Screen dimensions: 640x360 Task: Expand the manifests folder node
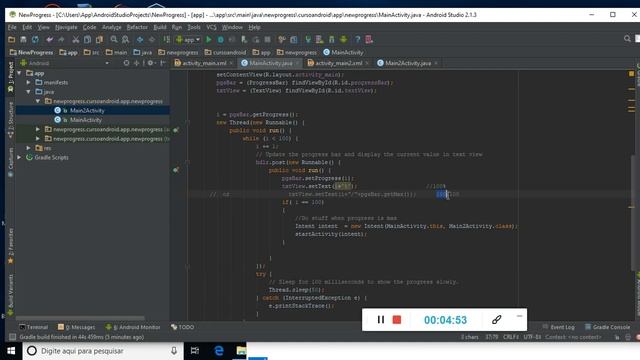coord(29,82)
